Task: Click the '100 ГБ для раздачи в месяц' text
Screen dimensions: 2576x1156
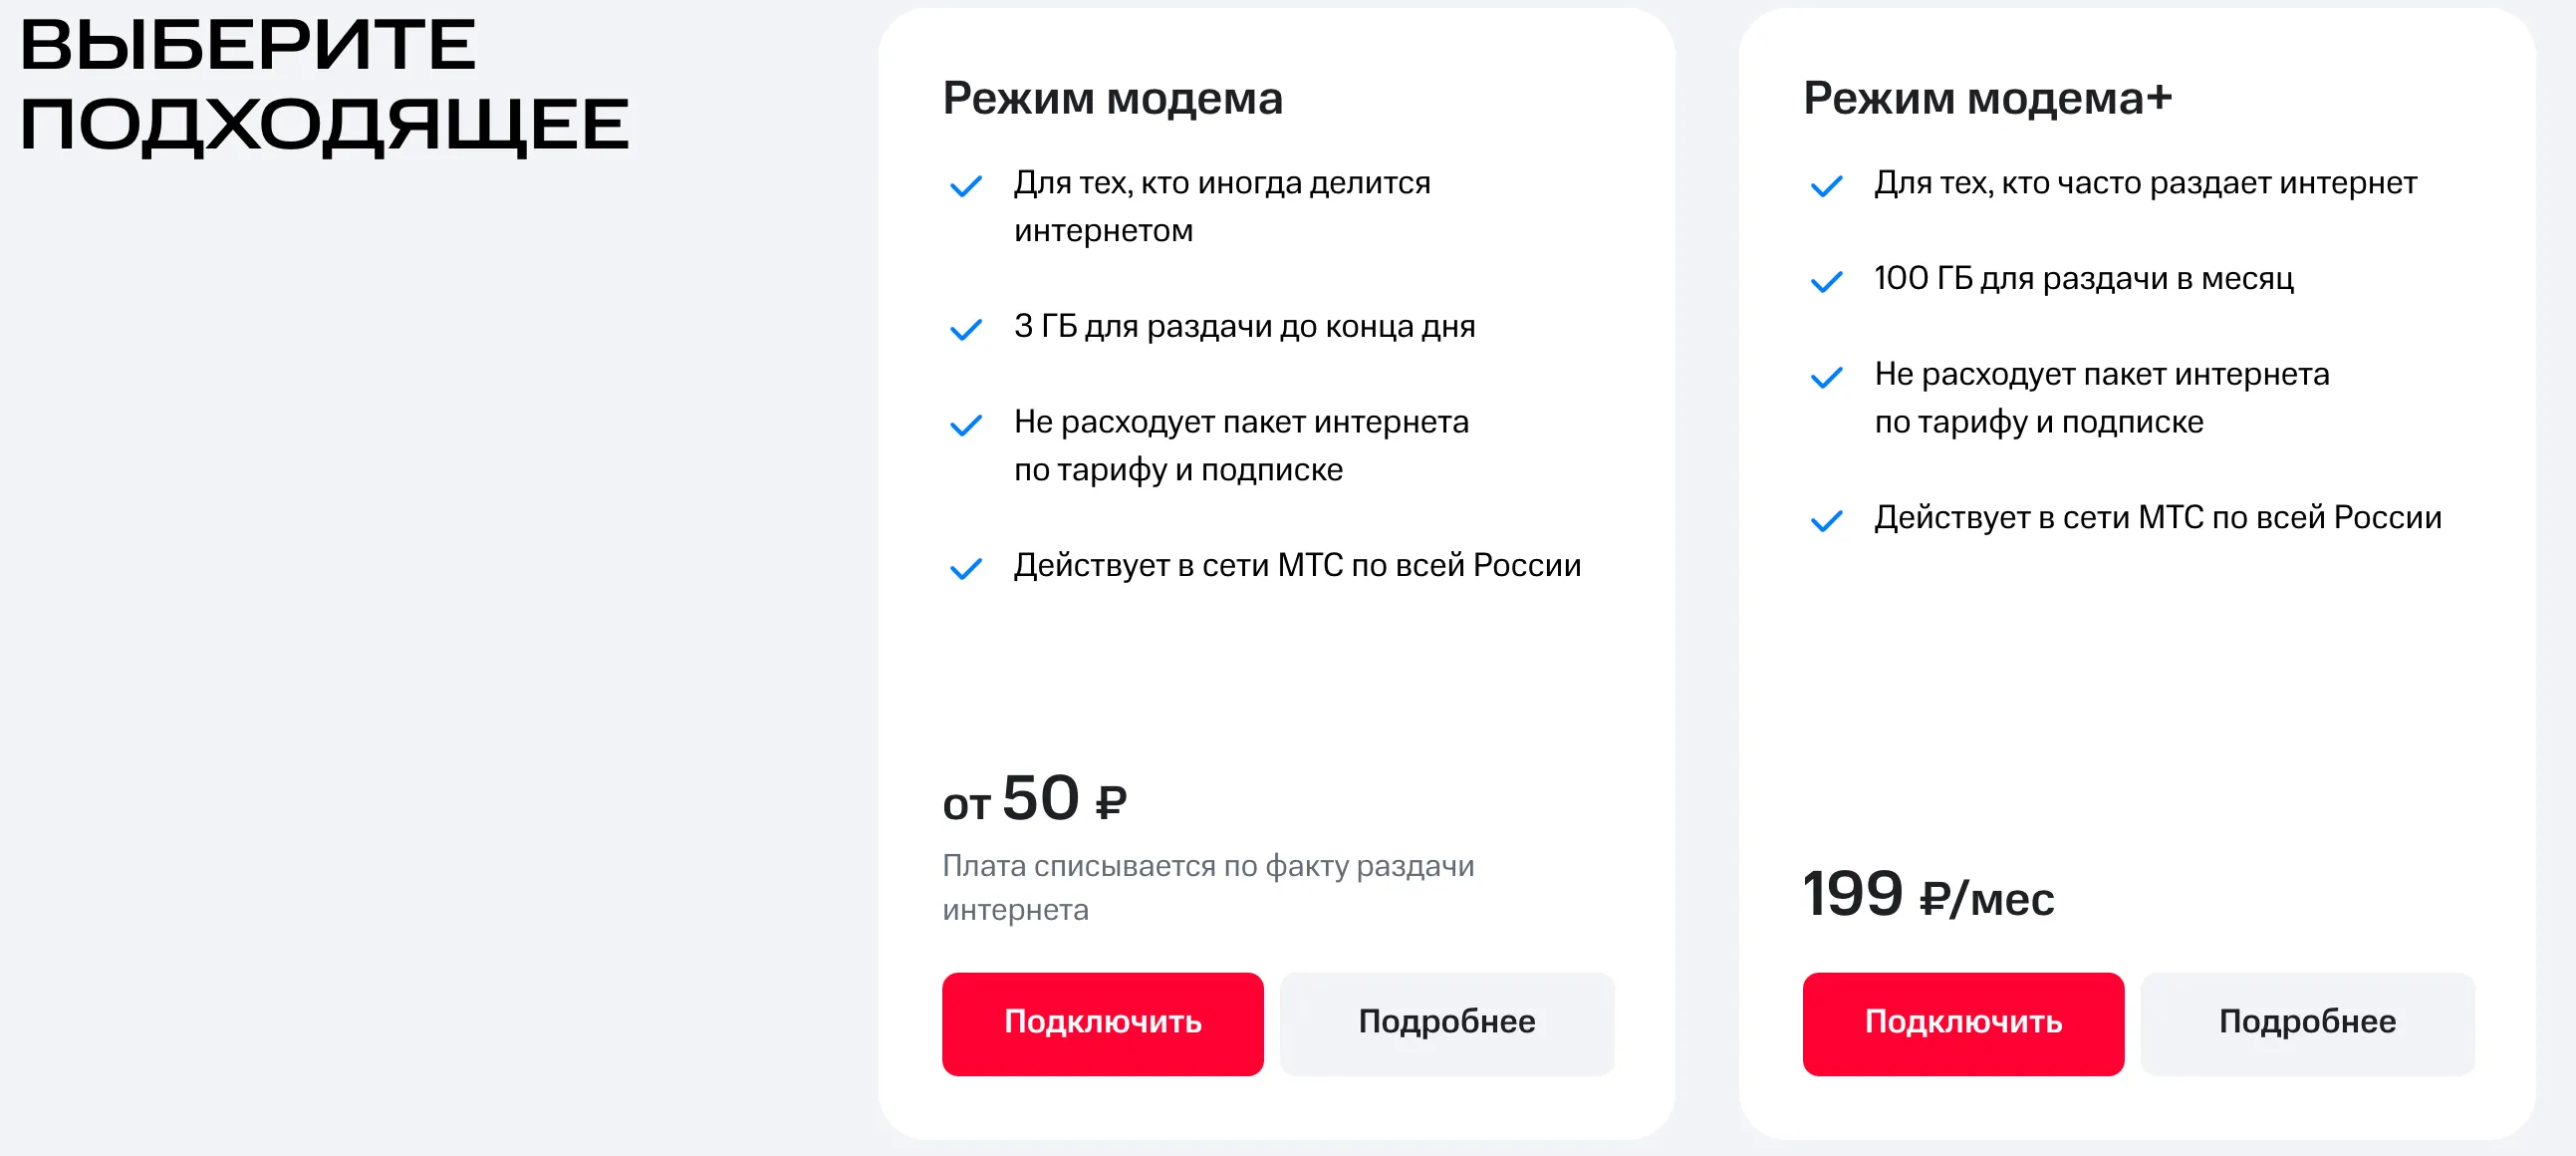Action: (2083, 279)
